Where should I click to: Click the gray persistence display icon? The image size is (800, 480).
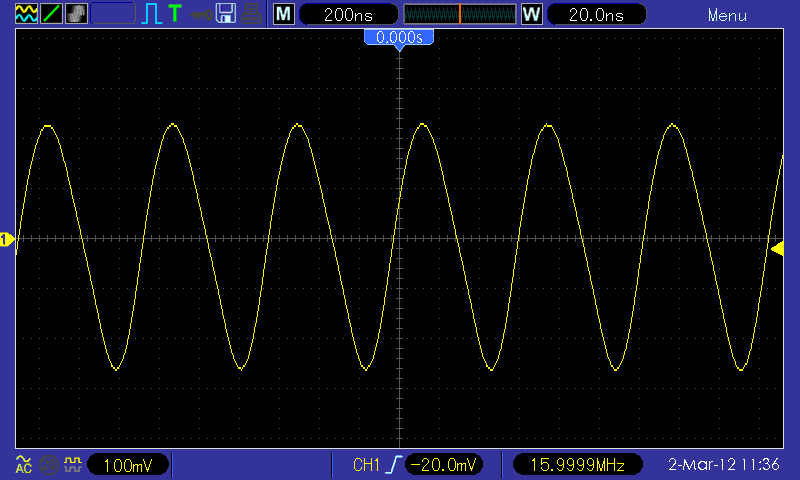77,14
